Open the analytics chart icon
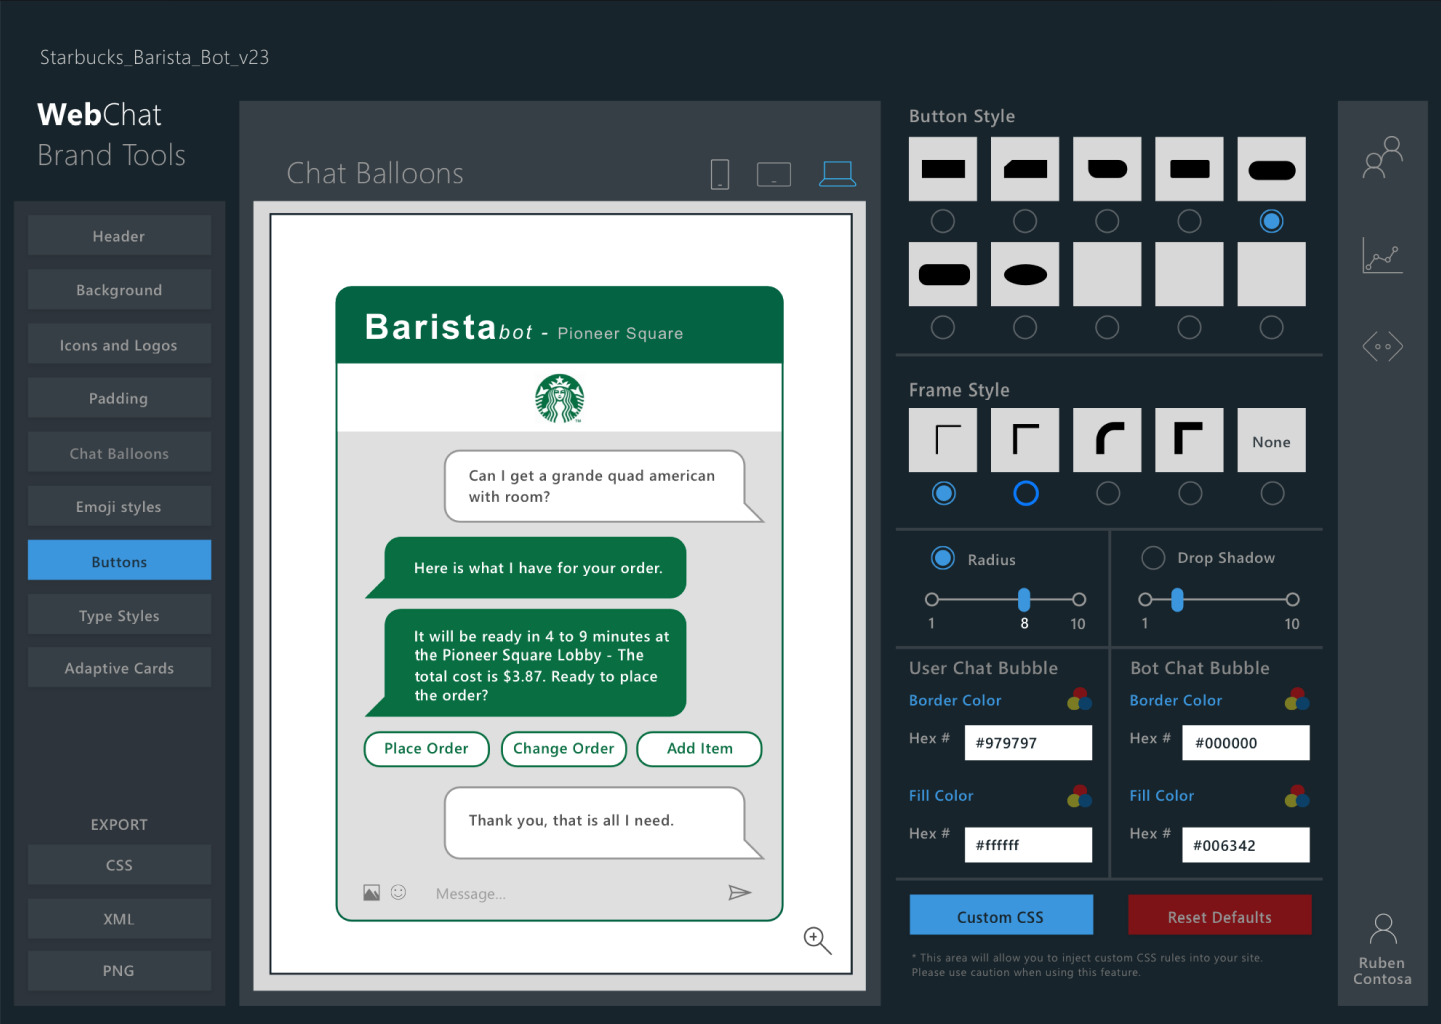Screen dimensions: 1441x1024 1383,255
